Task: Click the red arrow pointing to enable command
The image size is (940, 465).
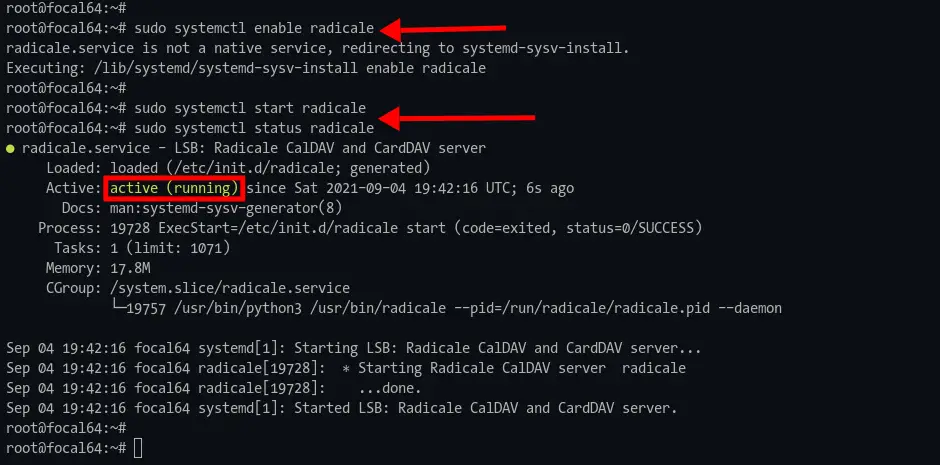Action: (x=444, y=28)
